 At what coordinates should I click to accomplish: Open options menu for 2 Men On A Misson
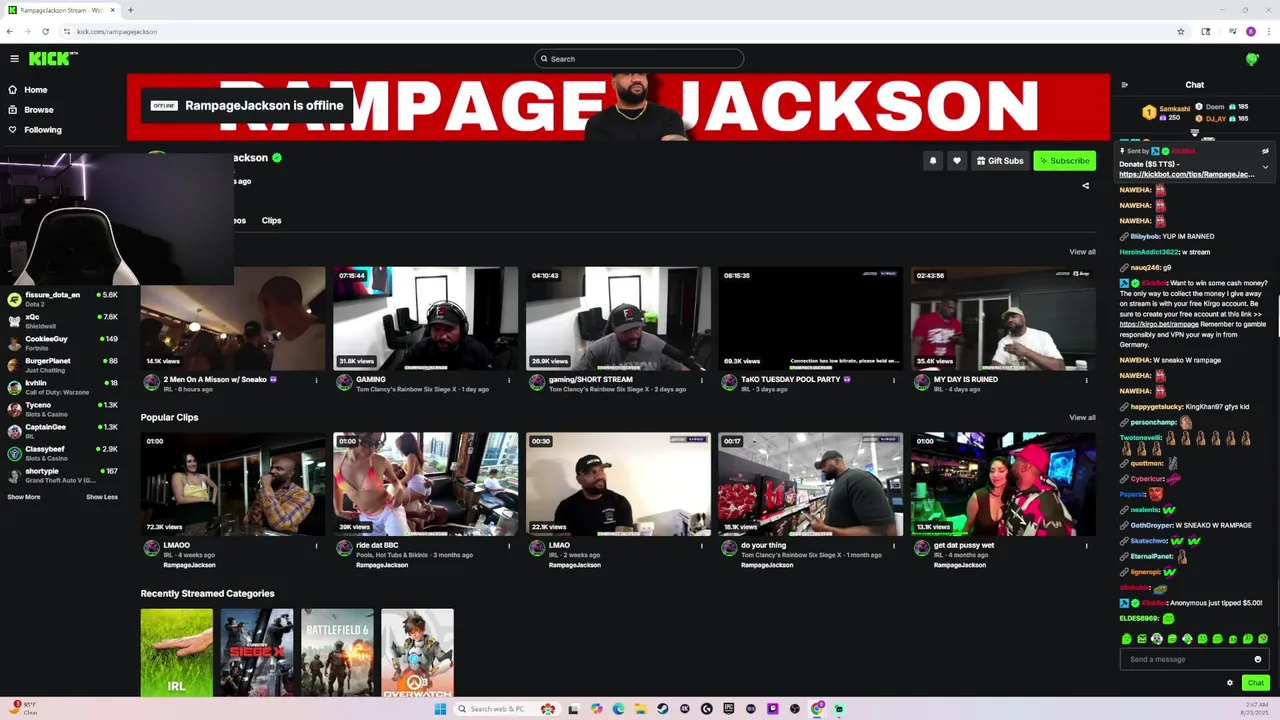(317, 380)
